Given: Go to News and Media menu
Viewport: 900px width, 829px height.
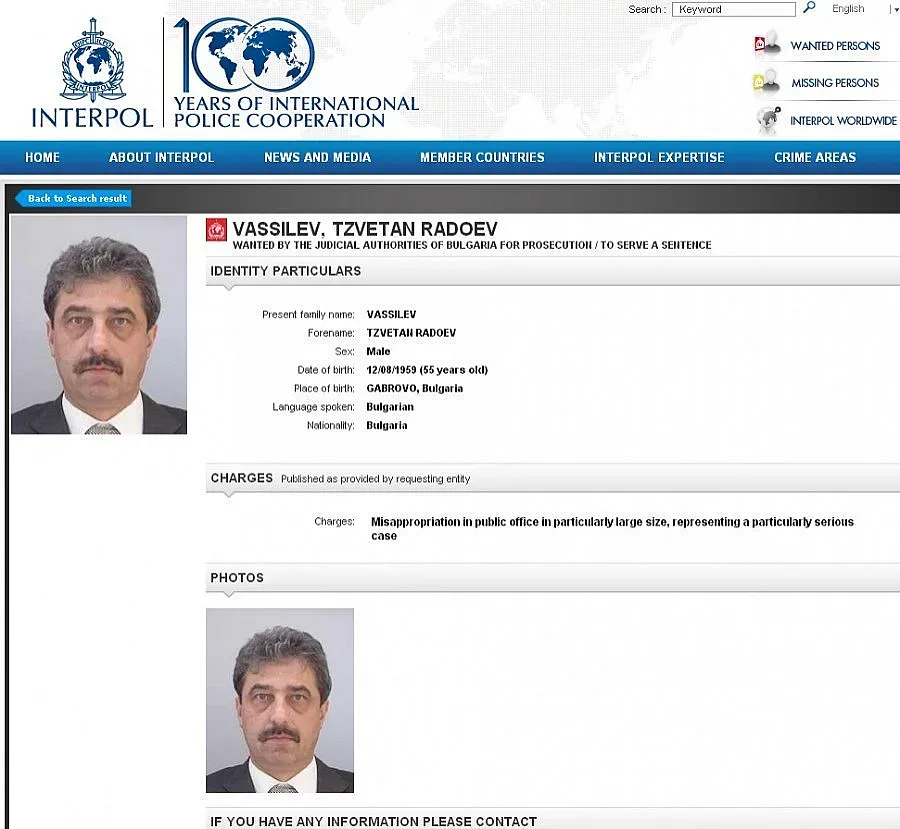Looking at the screenshot, I should [x=317, y=157].
